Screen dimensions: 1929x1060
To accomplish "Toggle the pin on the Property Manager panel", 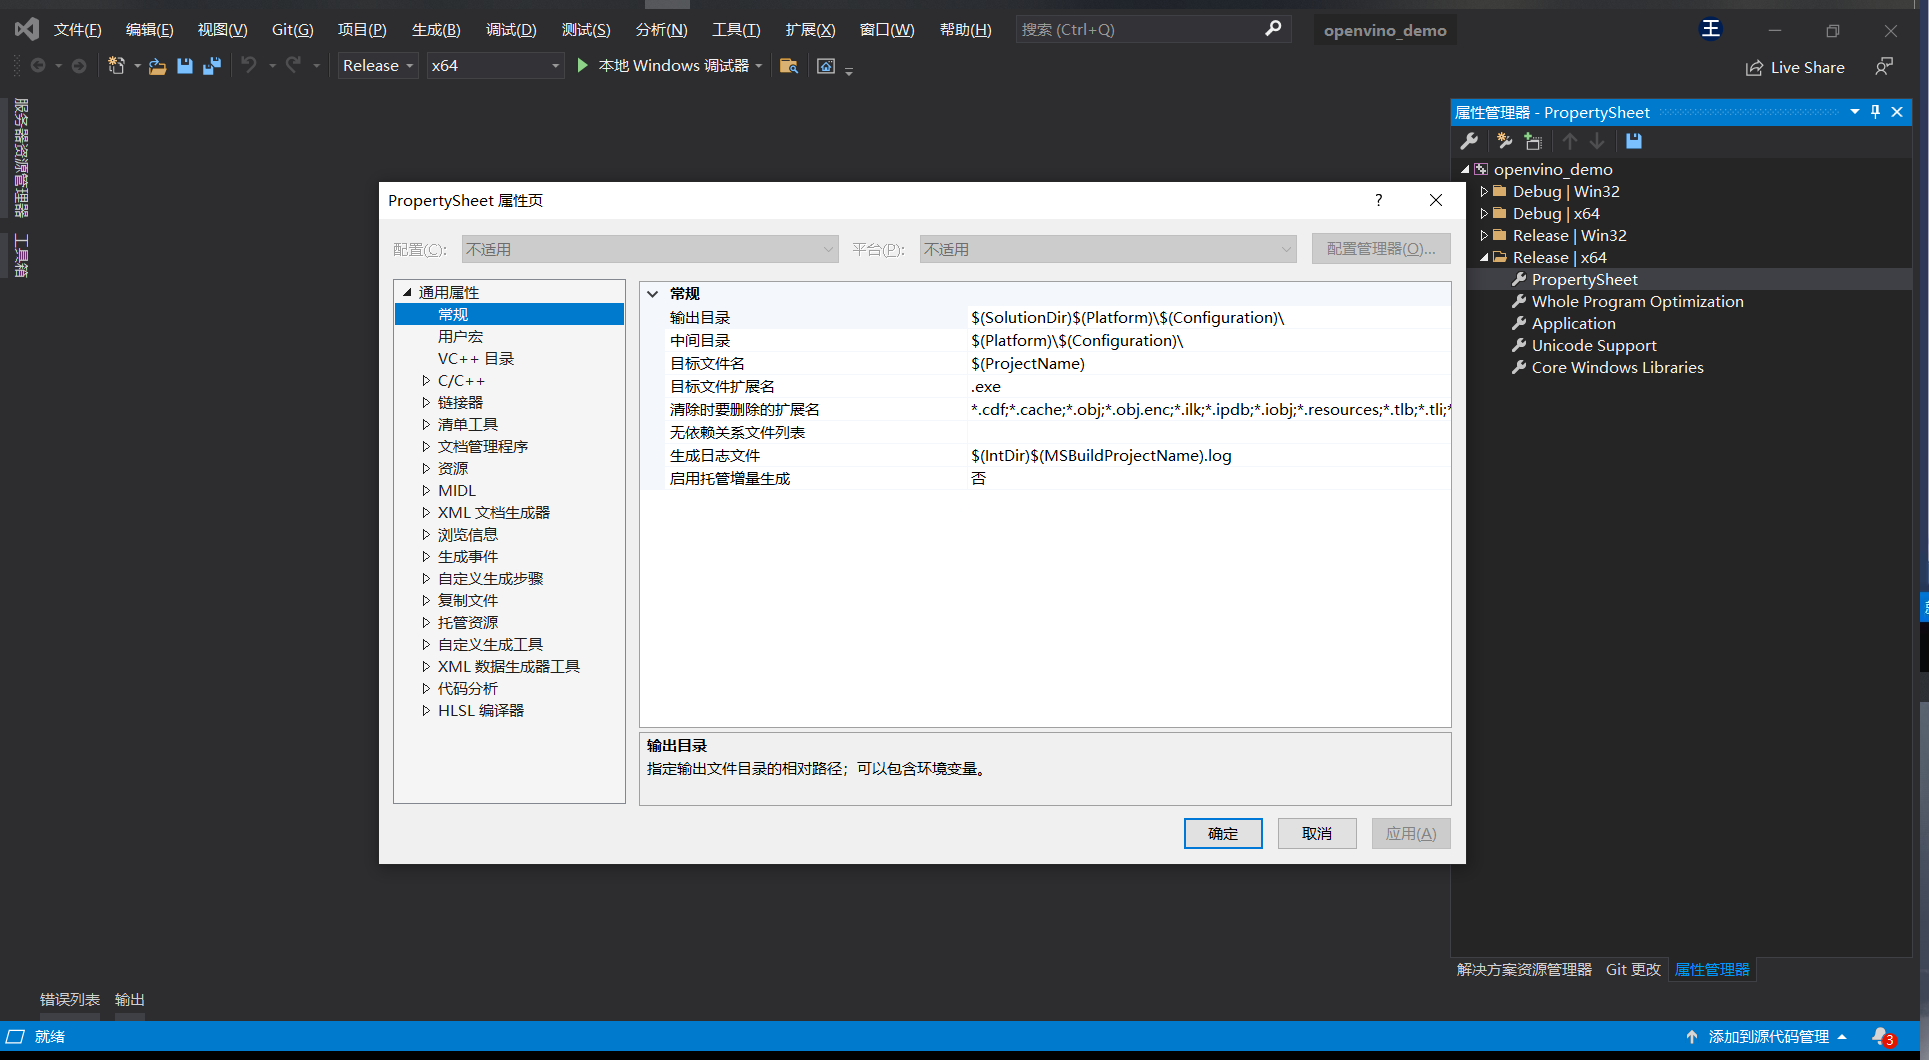I will 1875,112.
